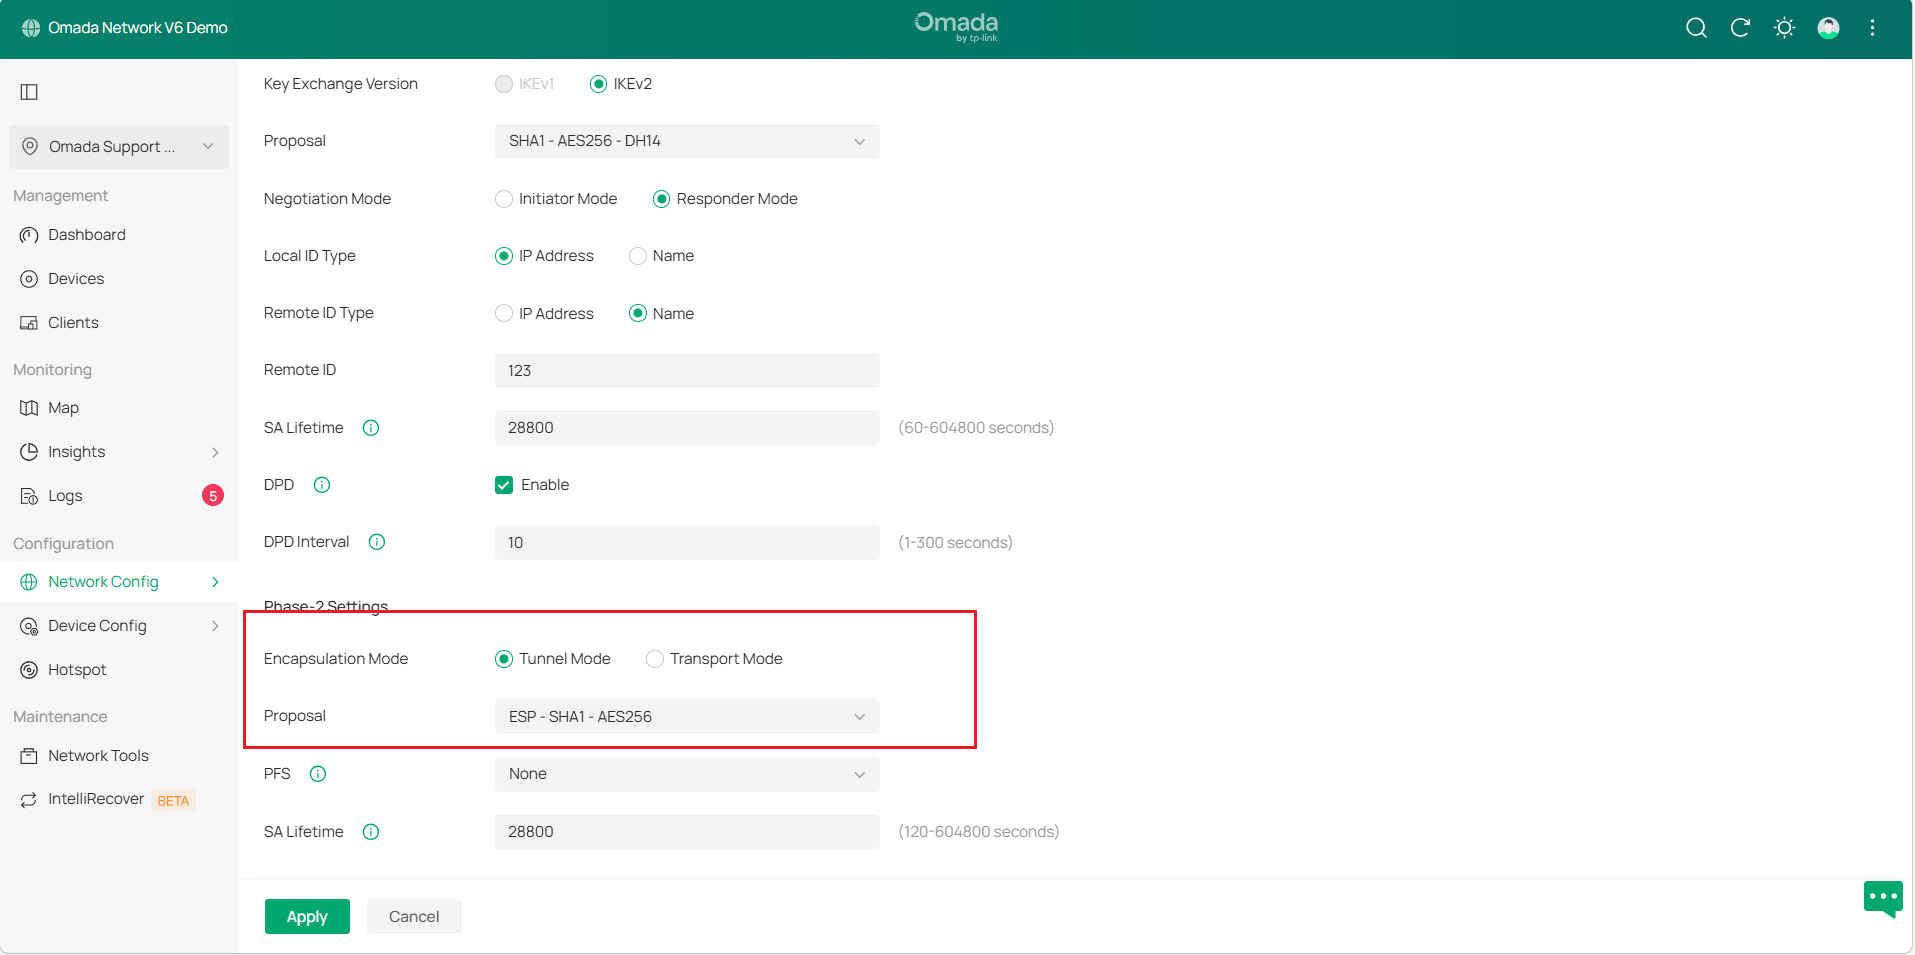The width and height of the screenshot is (1915, 955).
Task: Select Initiator Mode for negotiation
Action: coord(504,199)
